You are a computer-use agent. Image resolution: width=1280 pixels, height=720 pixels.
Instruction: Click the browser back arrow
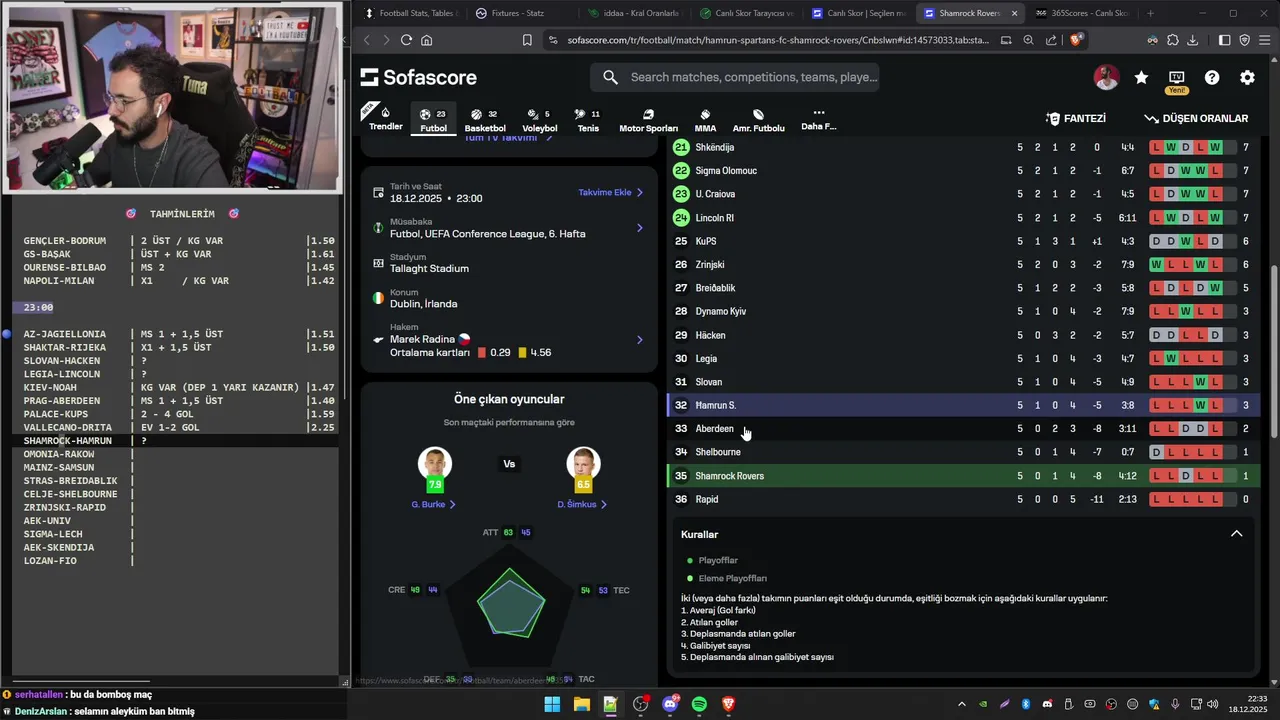click(x=366, y=40)
